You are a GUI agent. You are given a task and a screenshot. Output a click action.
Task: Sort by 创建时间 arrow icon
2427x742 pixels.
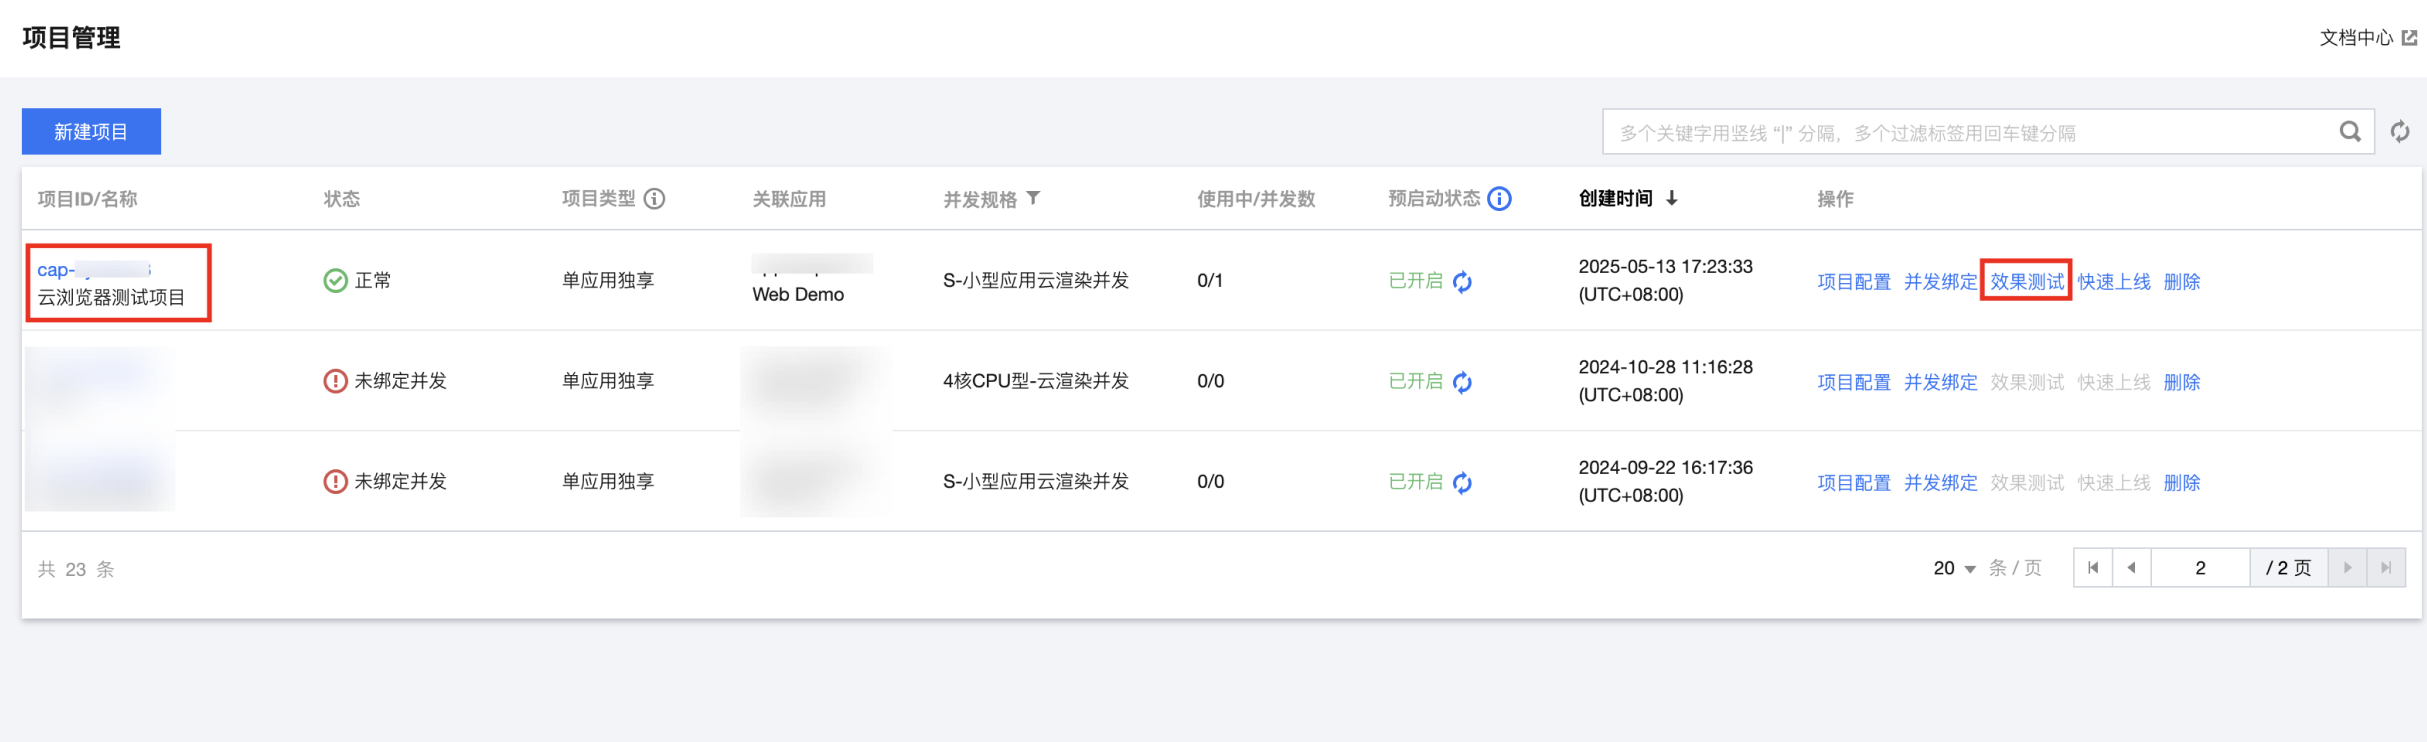tap(1671, 199)
